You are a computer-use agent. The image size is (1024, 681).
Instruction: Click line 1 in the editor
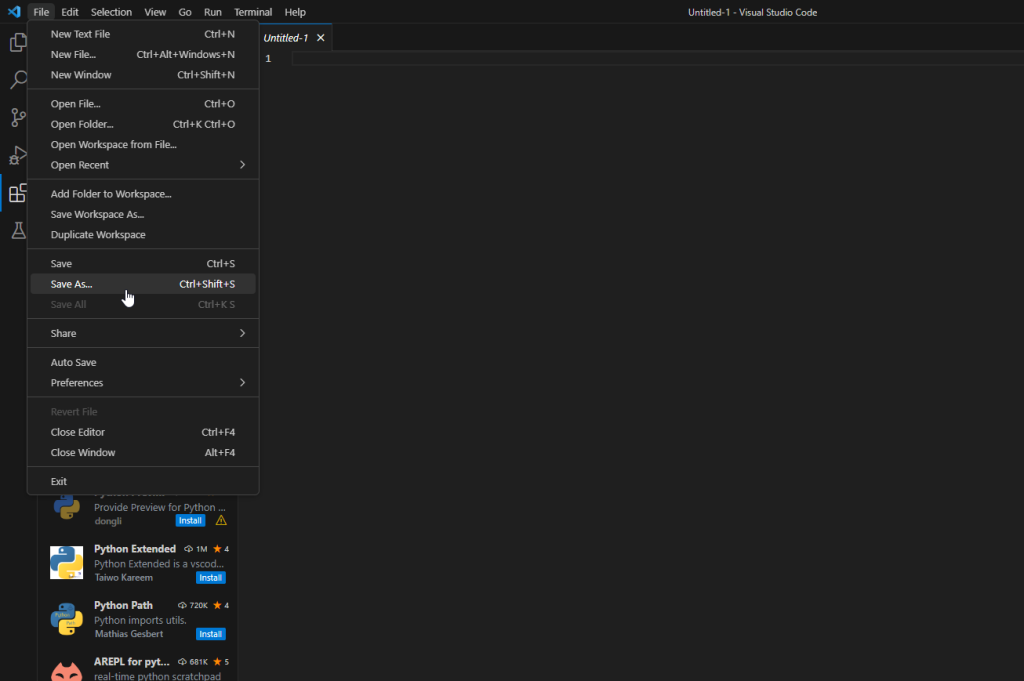(x=600, y=58)
